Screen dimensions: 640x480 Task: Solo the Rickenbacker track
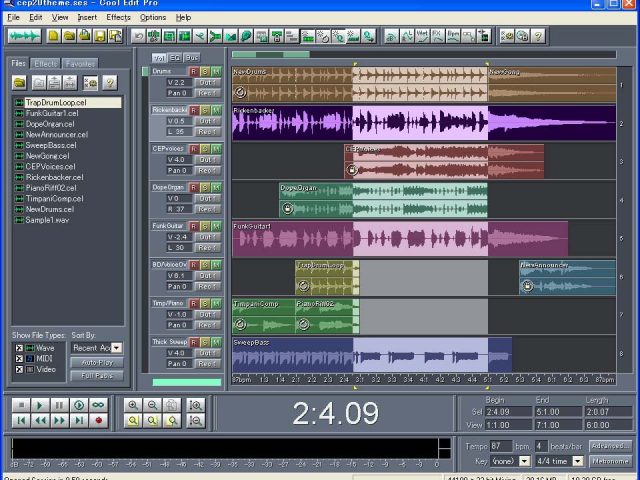(205, 110)
